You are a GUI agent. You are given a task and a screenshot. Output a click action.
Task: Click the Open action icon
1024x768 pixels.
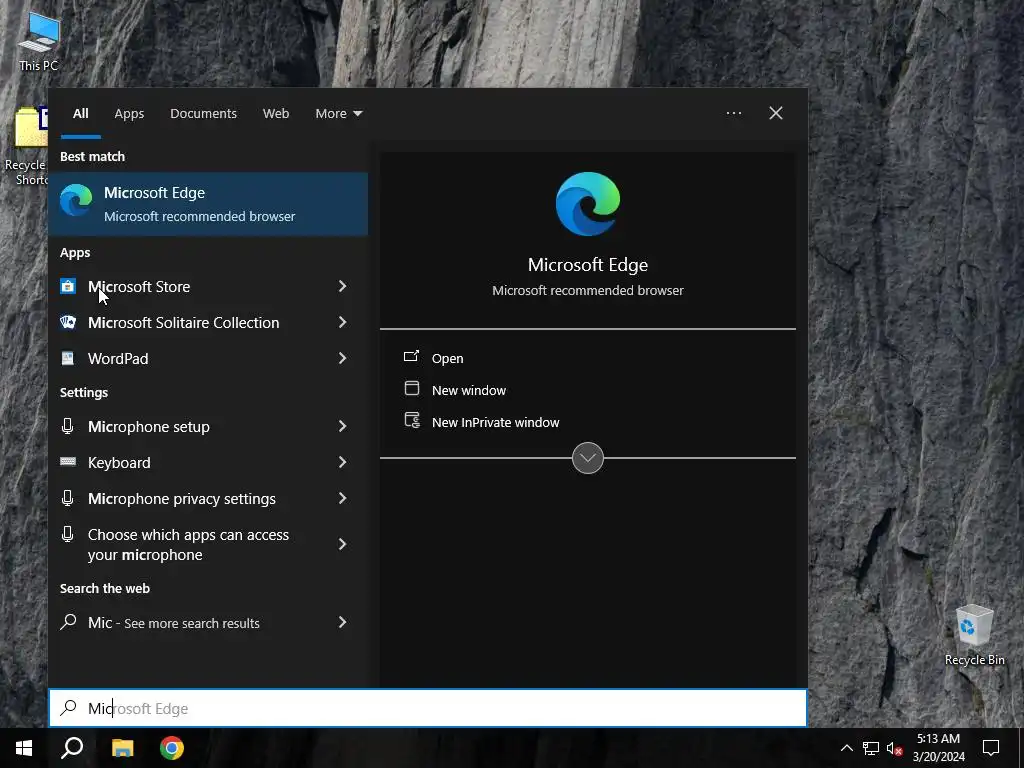coord(411,356)
